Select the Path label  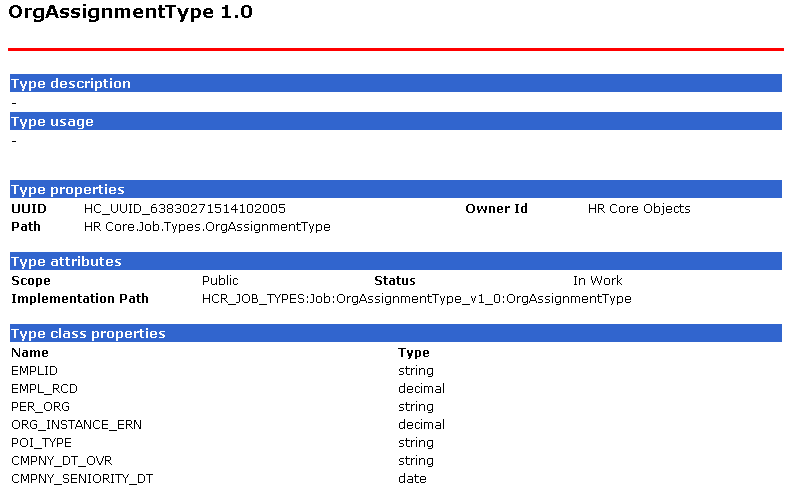pos(26,227)
